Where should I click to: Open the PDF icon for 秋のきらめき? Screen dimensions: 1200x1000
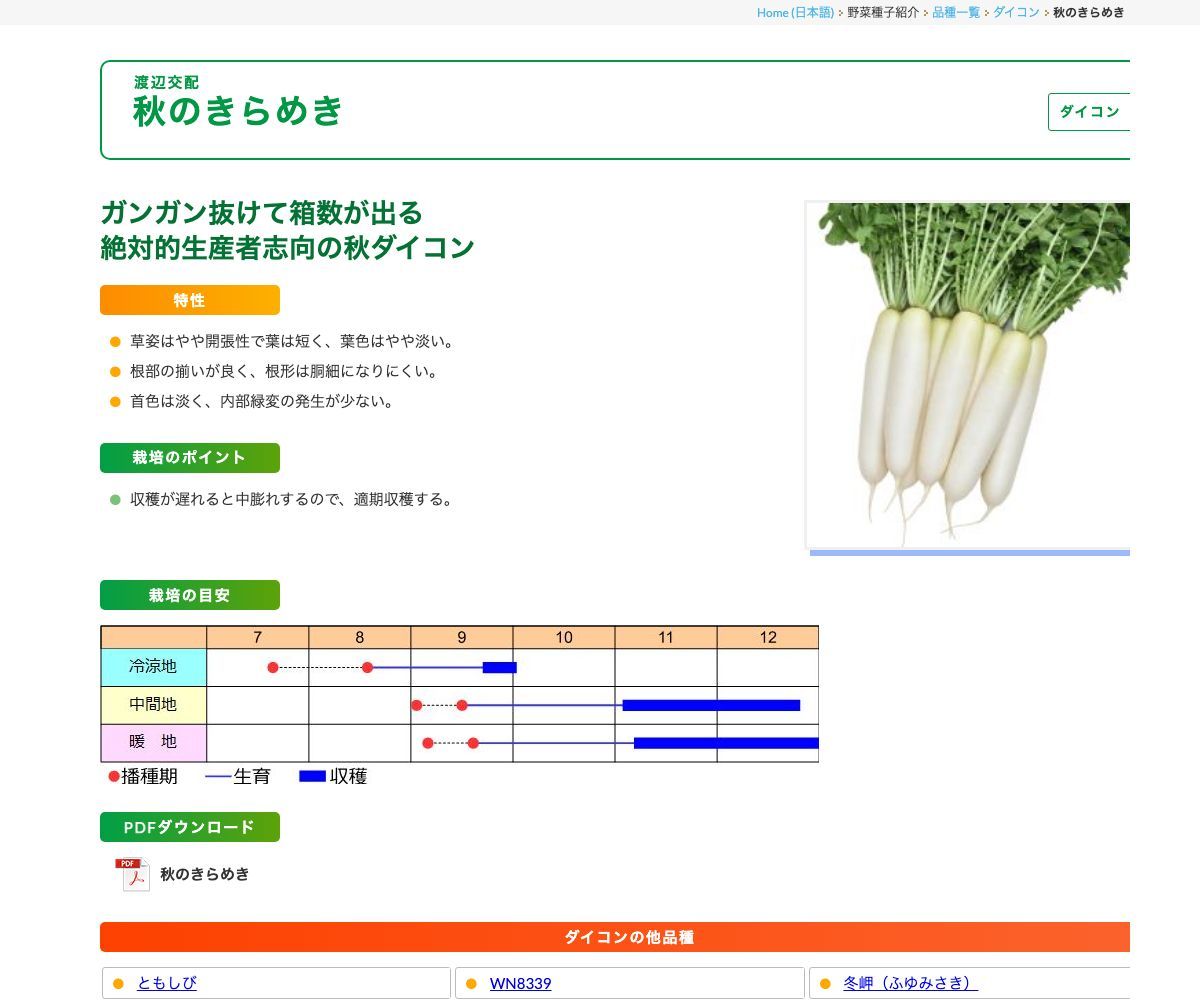[x=132, y=873]
